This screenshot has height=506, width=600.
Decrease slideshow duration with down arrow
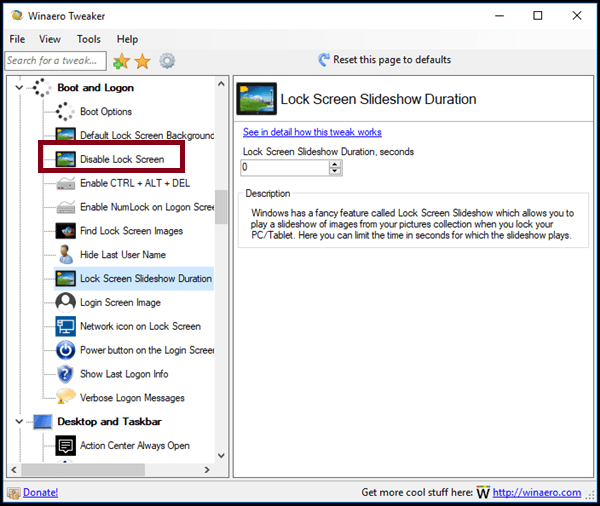point(335,171)
